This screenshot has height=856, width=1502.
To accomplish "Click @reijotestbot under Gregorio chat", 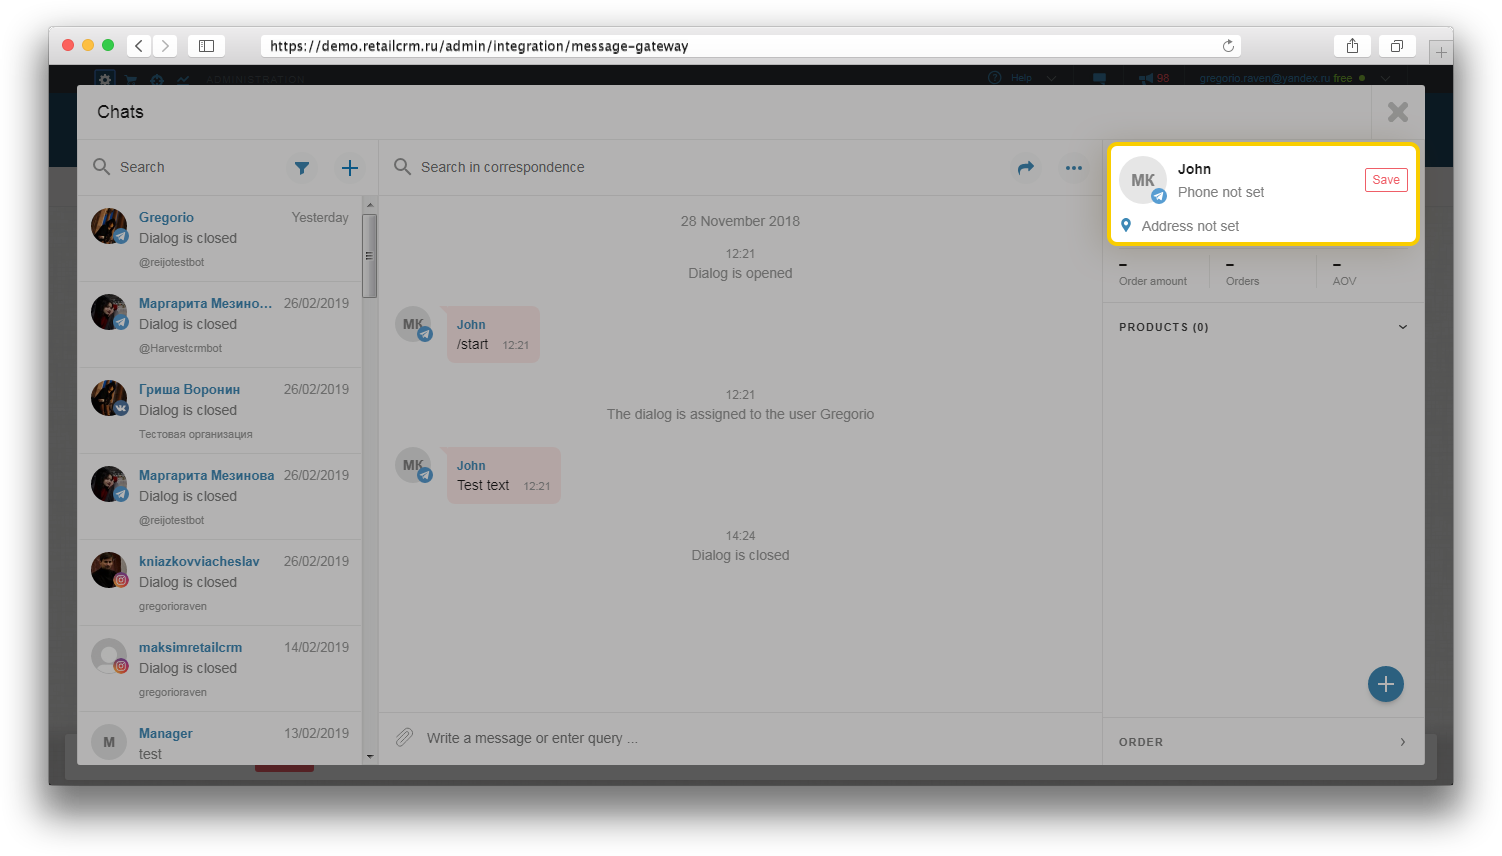I will click(171, 262).
